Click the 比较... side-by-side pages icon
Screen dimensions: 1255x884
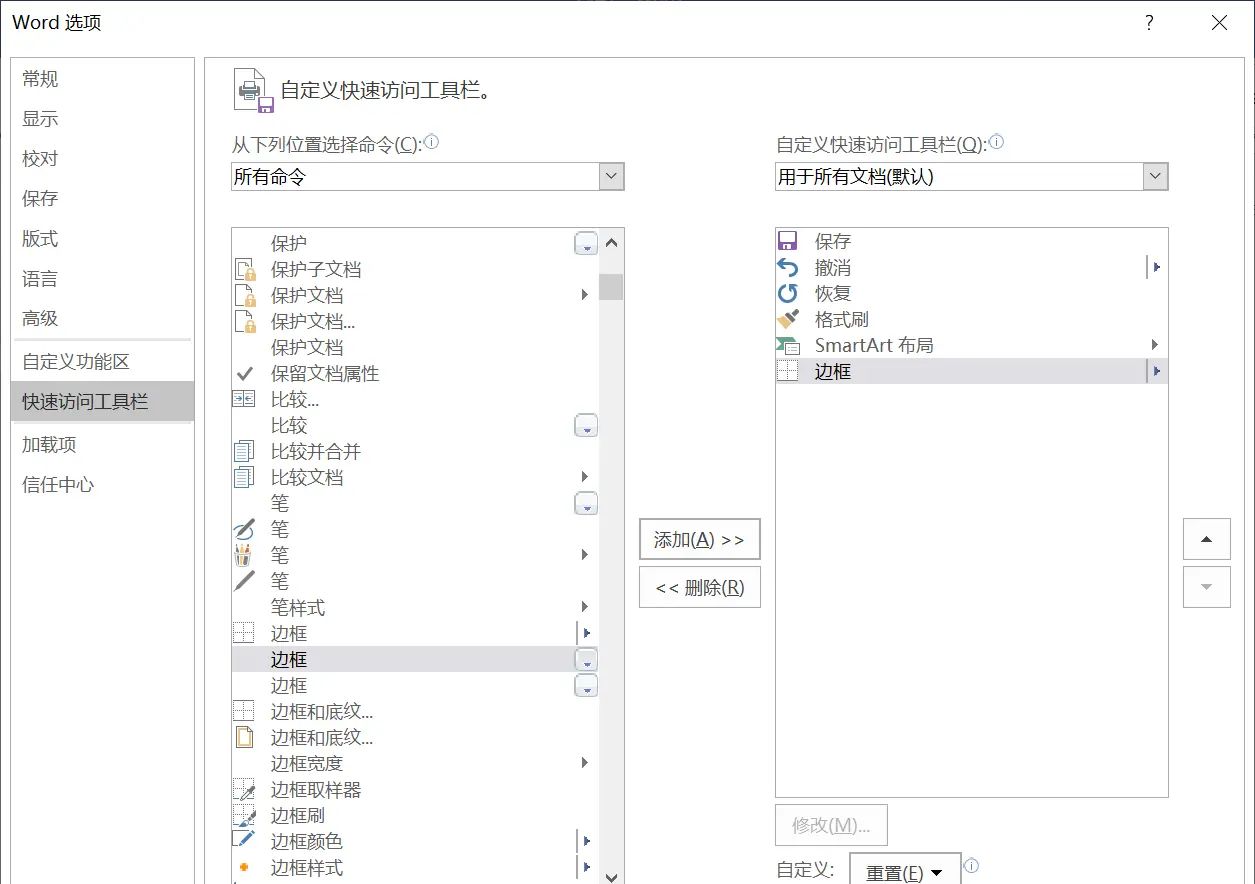point(244,399)
